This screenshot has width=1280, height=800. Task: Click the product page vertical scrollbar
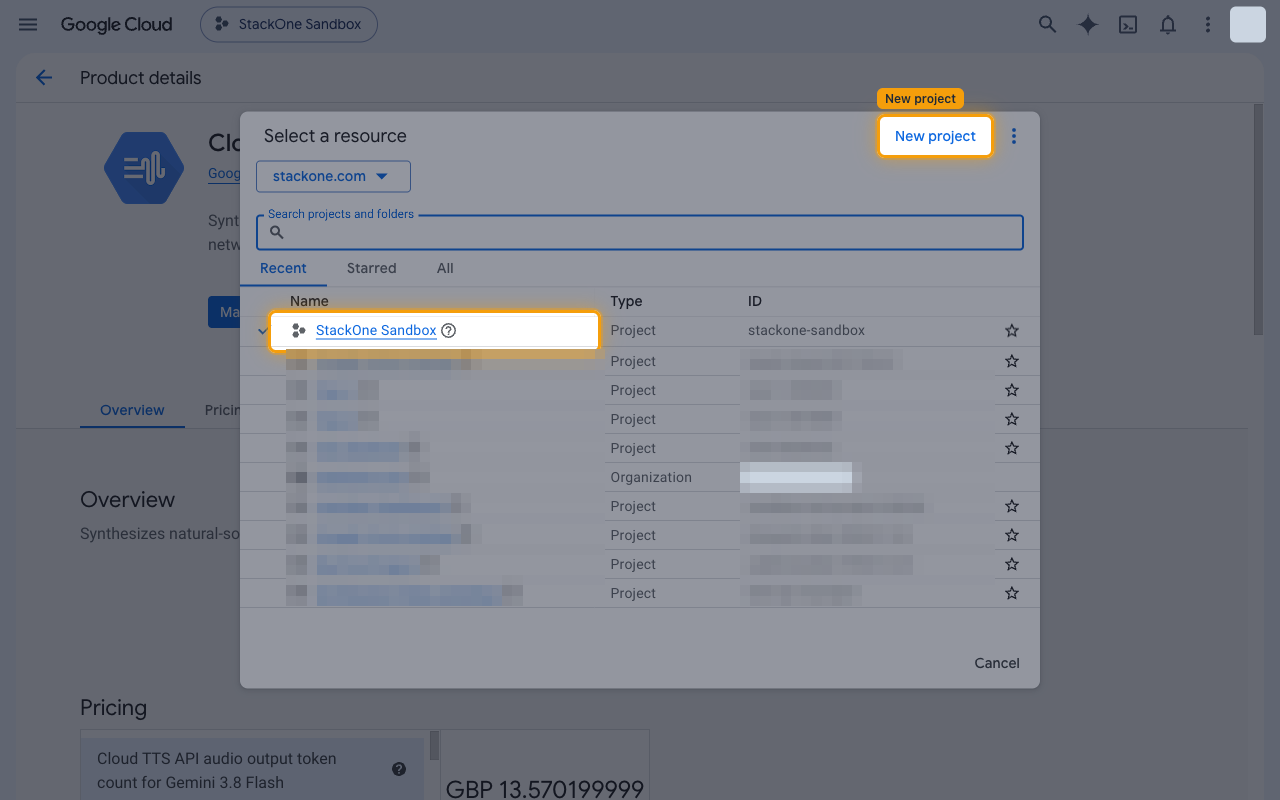pyautogui.click(x=1258, y=220)
